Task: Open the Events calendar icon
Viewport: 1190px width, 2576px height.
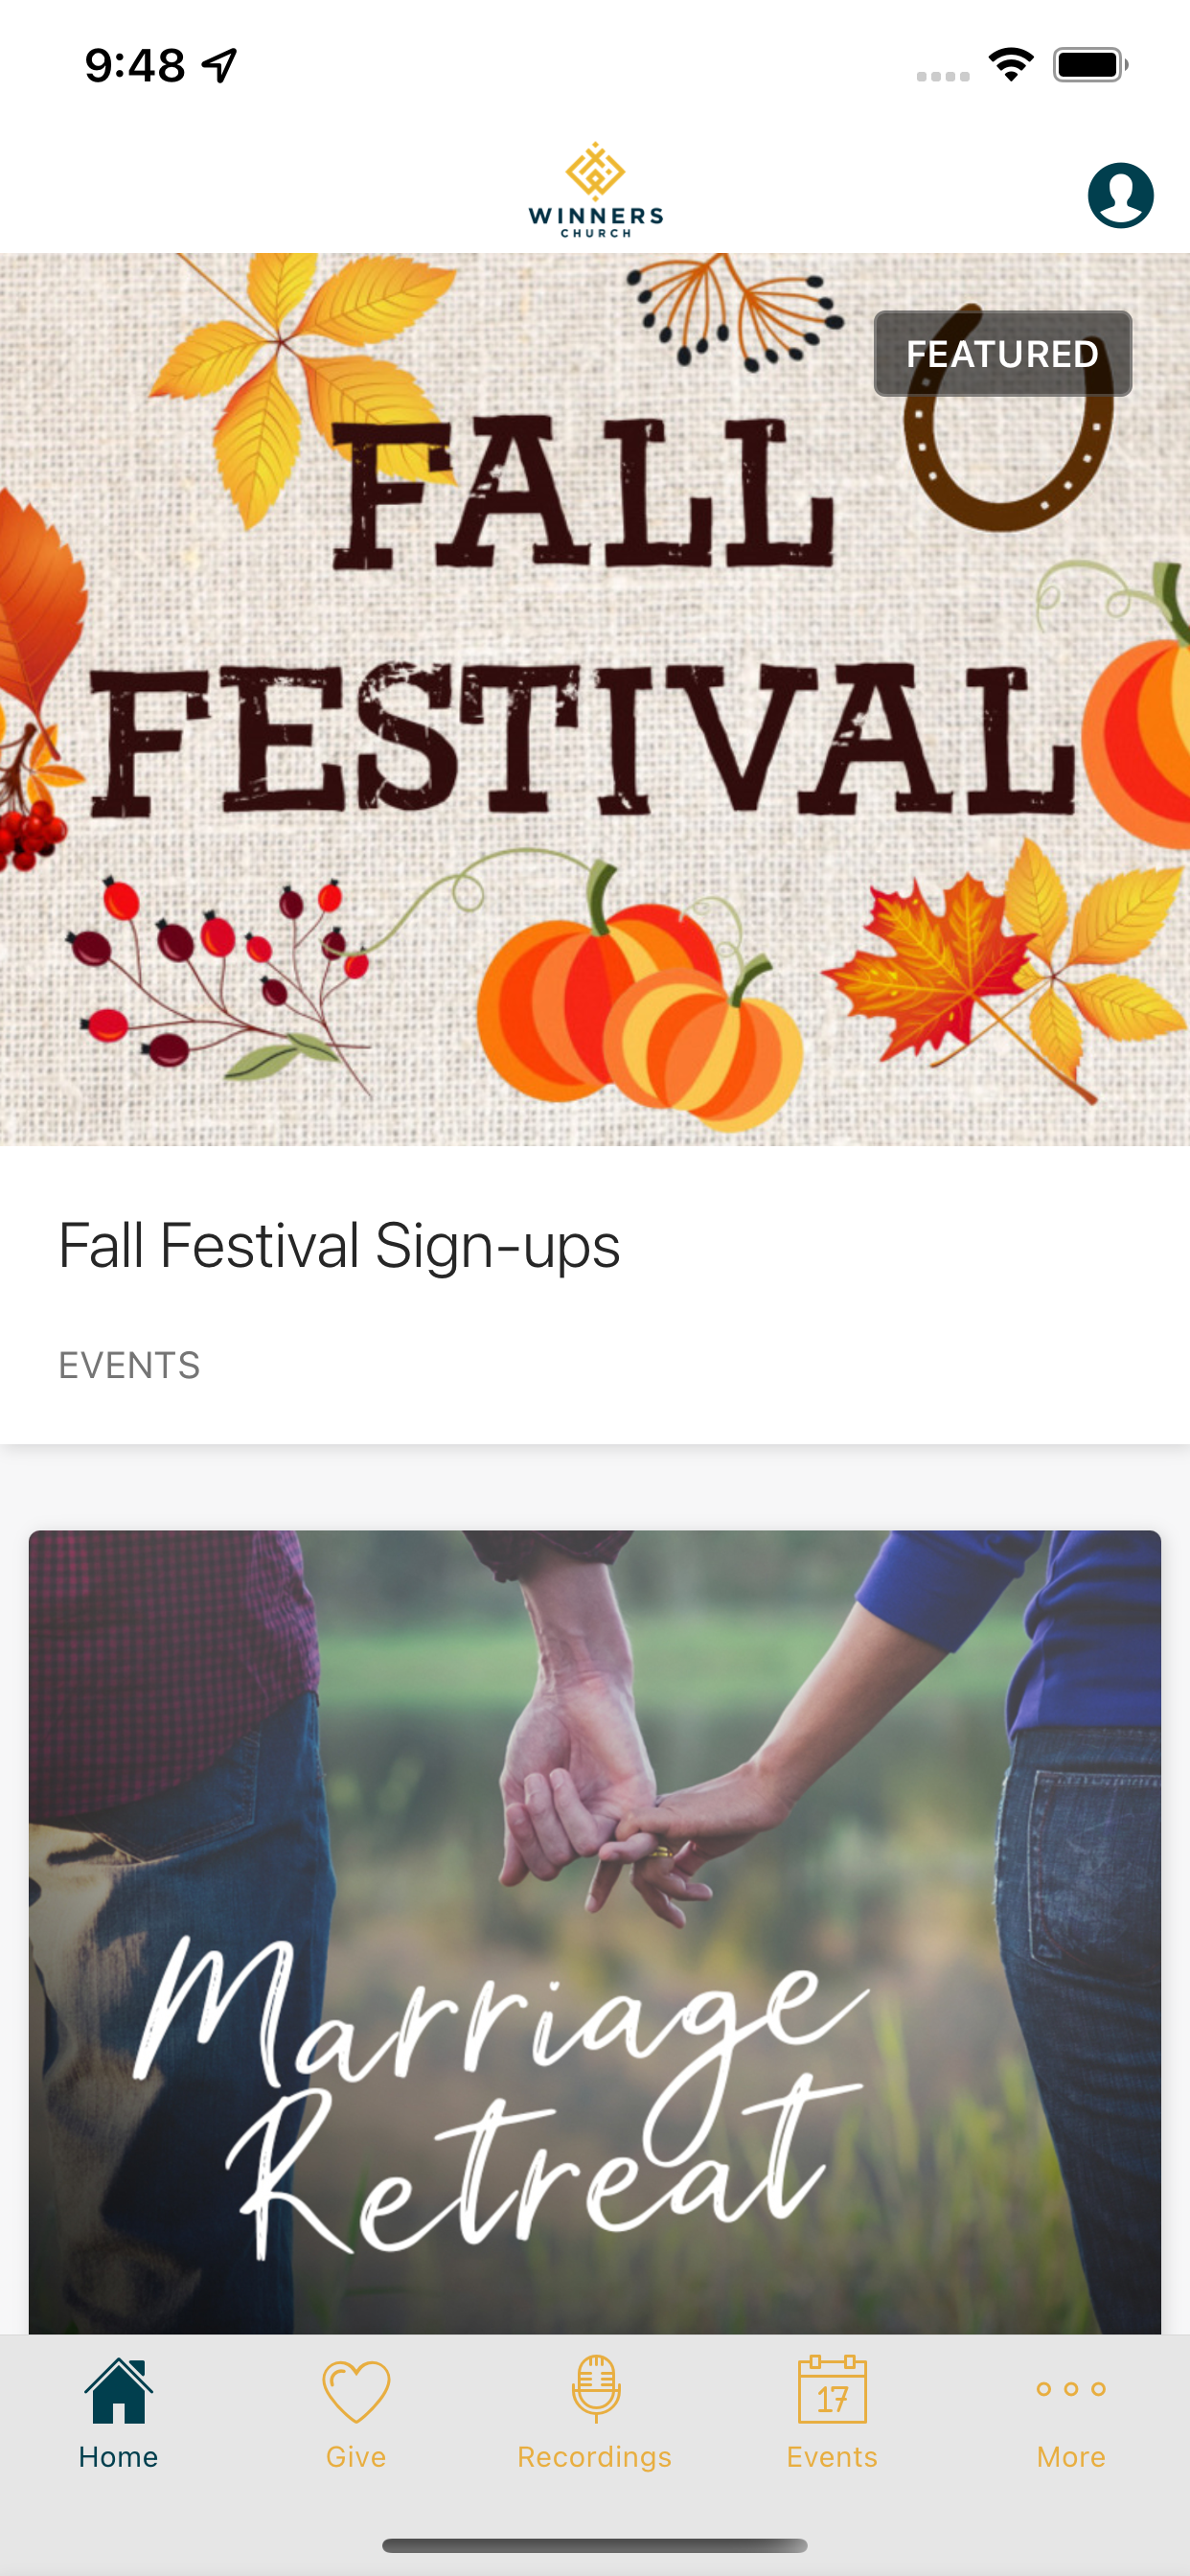Action: click(832, 2389)
